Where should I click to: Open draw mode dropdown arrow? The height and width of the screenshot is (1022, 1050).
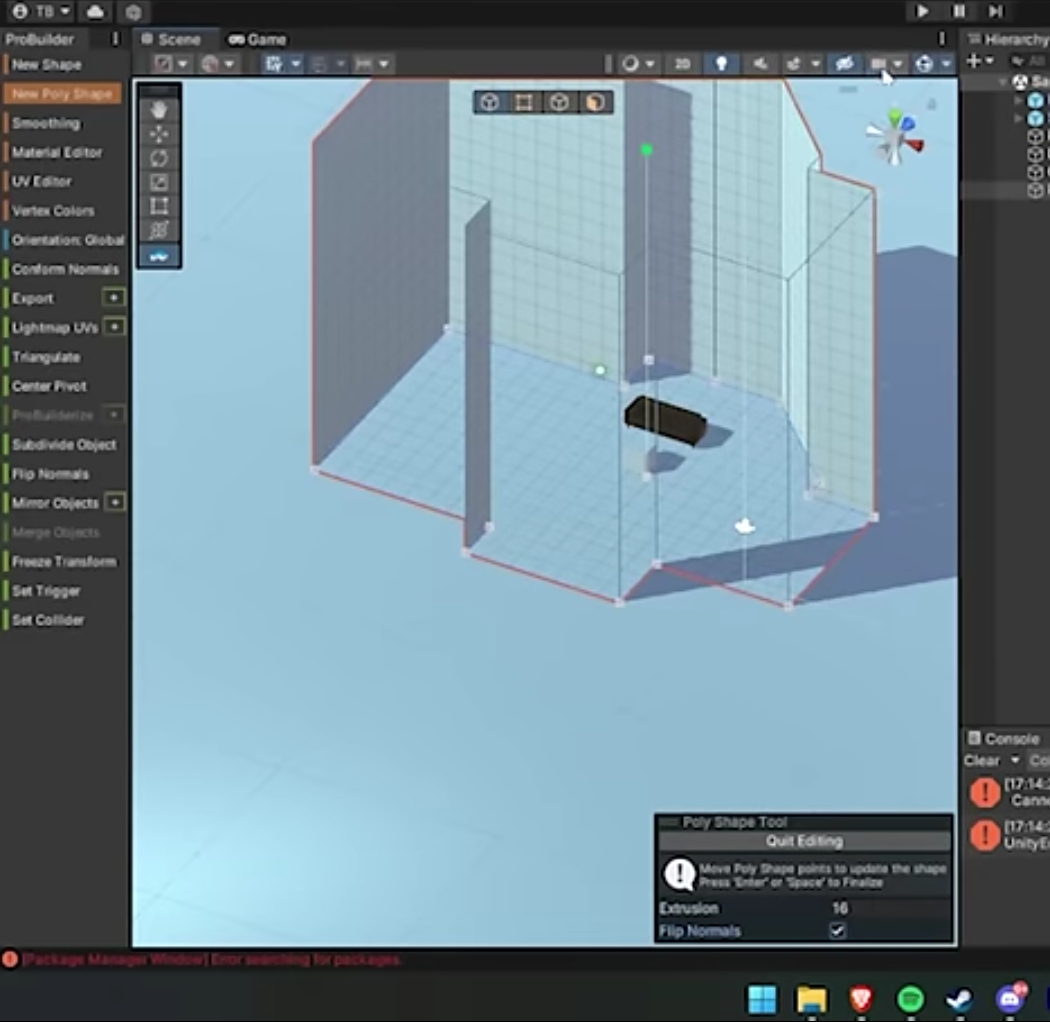point(650,64)
